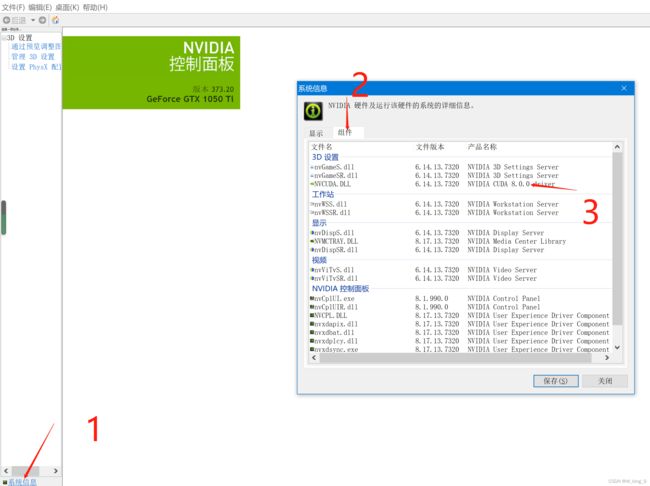The width and height of the screenshot is (650, 486).
Task: Open the 桌面(K) menu
Action: pyautogui.click(x=67, y=7)
